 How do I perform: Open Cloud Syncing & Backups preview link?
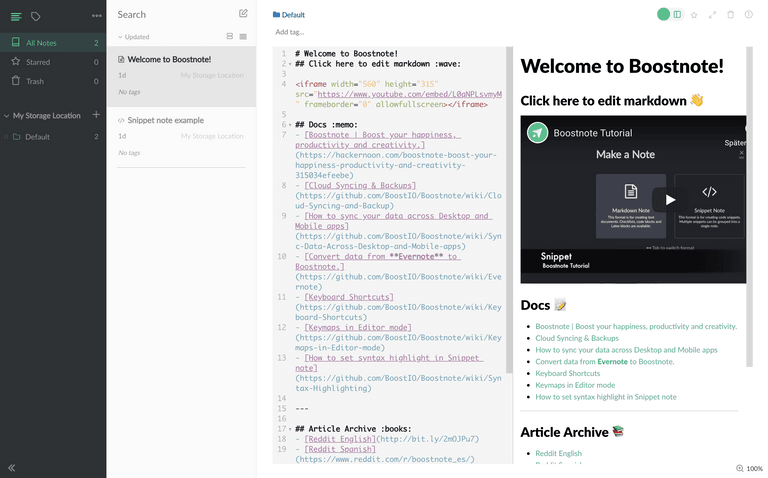pos(577,338)
